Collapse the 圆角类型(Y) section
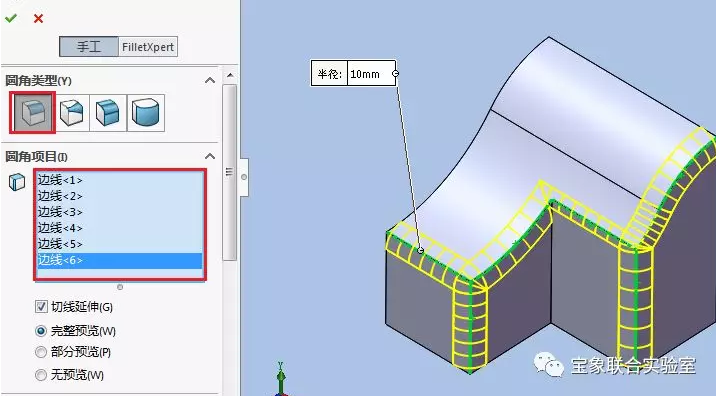Viewport: 716px width, 396px height. [x=210, y=81]
